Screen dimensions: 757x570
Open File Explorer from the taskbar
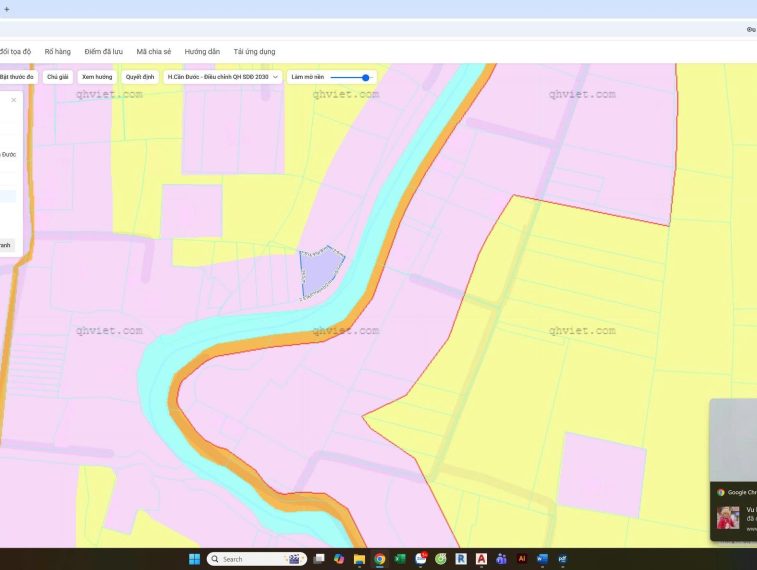pyautogui.click(x=359, y=559)
